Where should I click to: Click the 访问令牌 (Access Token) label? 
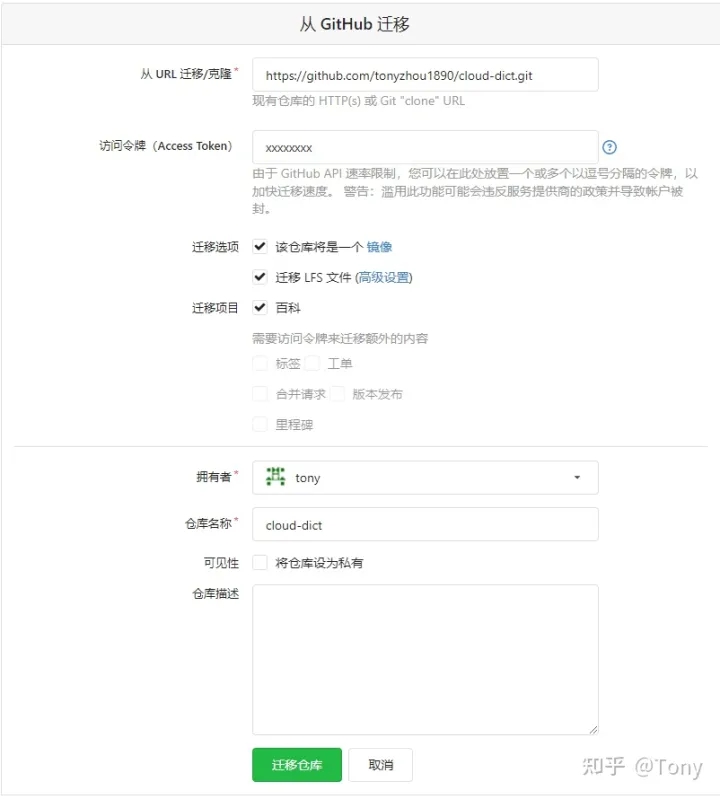click(x=166, y=146)
